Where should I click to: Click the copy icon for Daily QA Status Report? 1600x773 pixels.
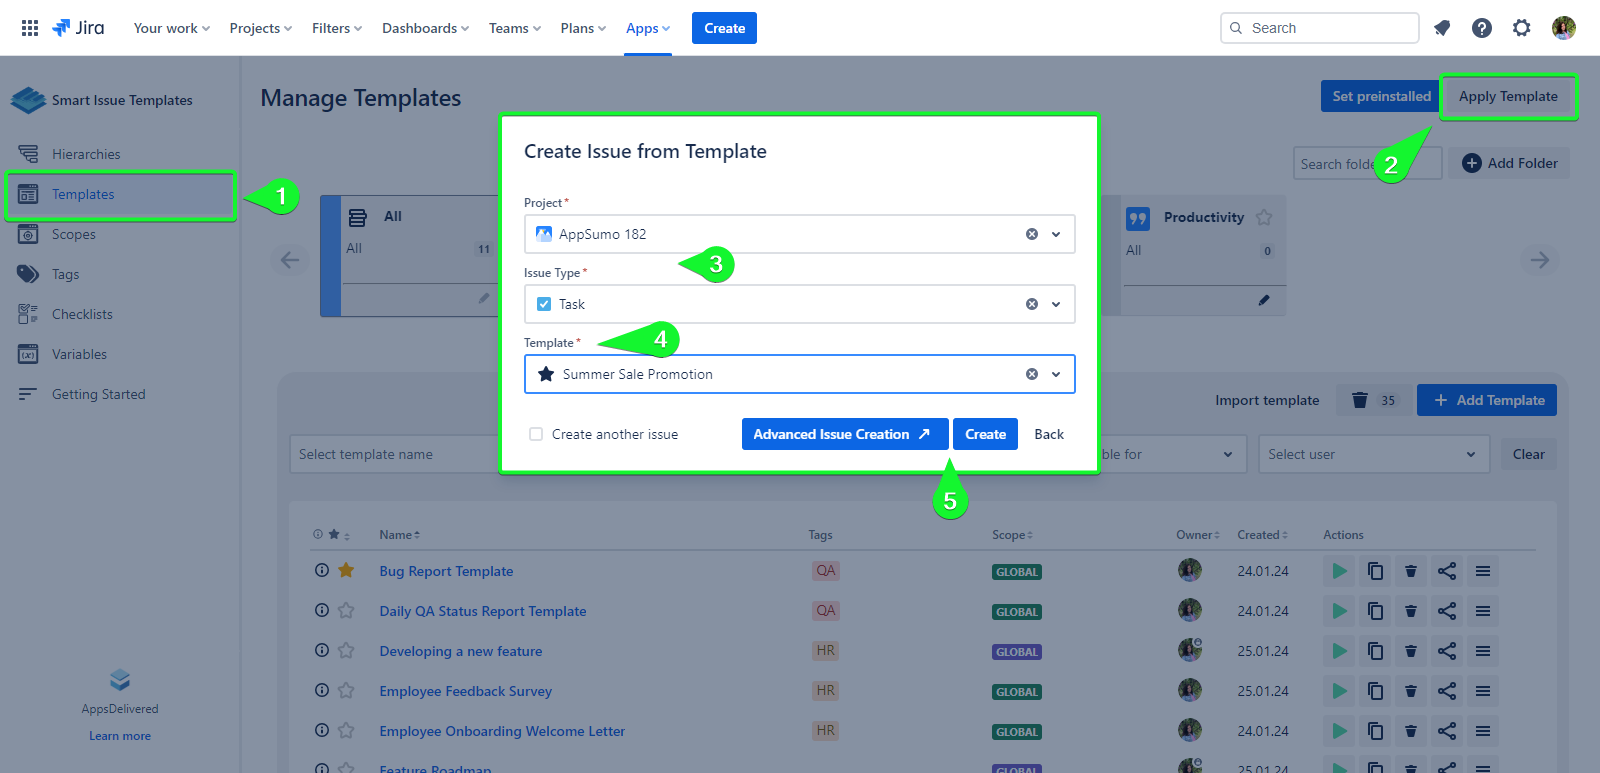(1375, 611)
